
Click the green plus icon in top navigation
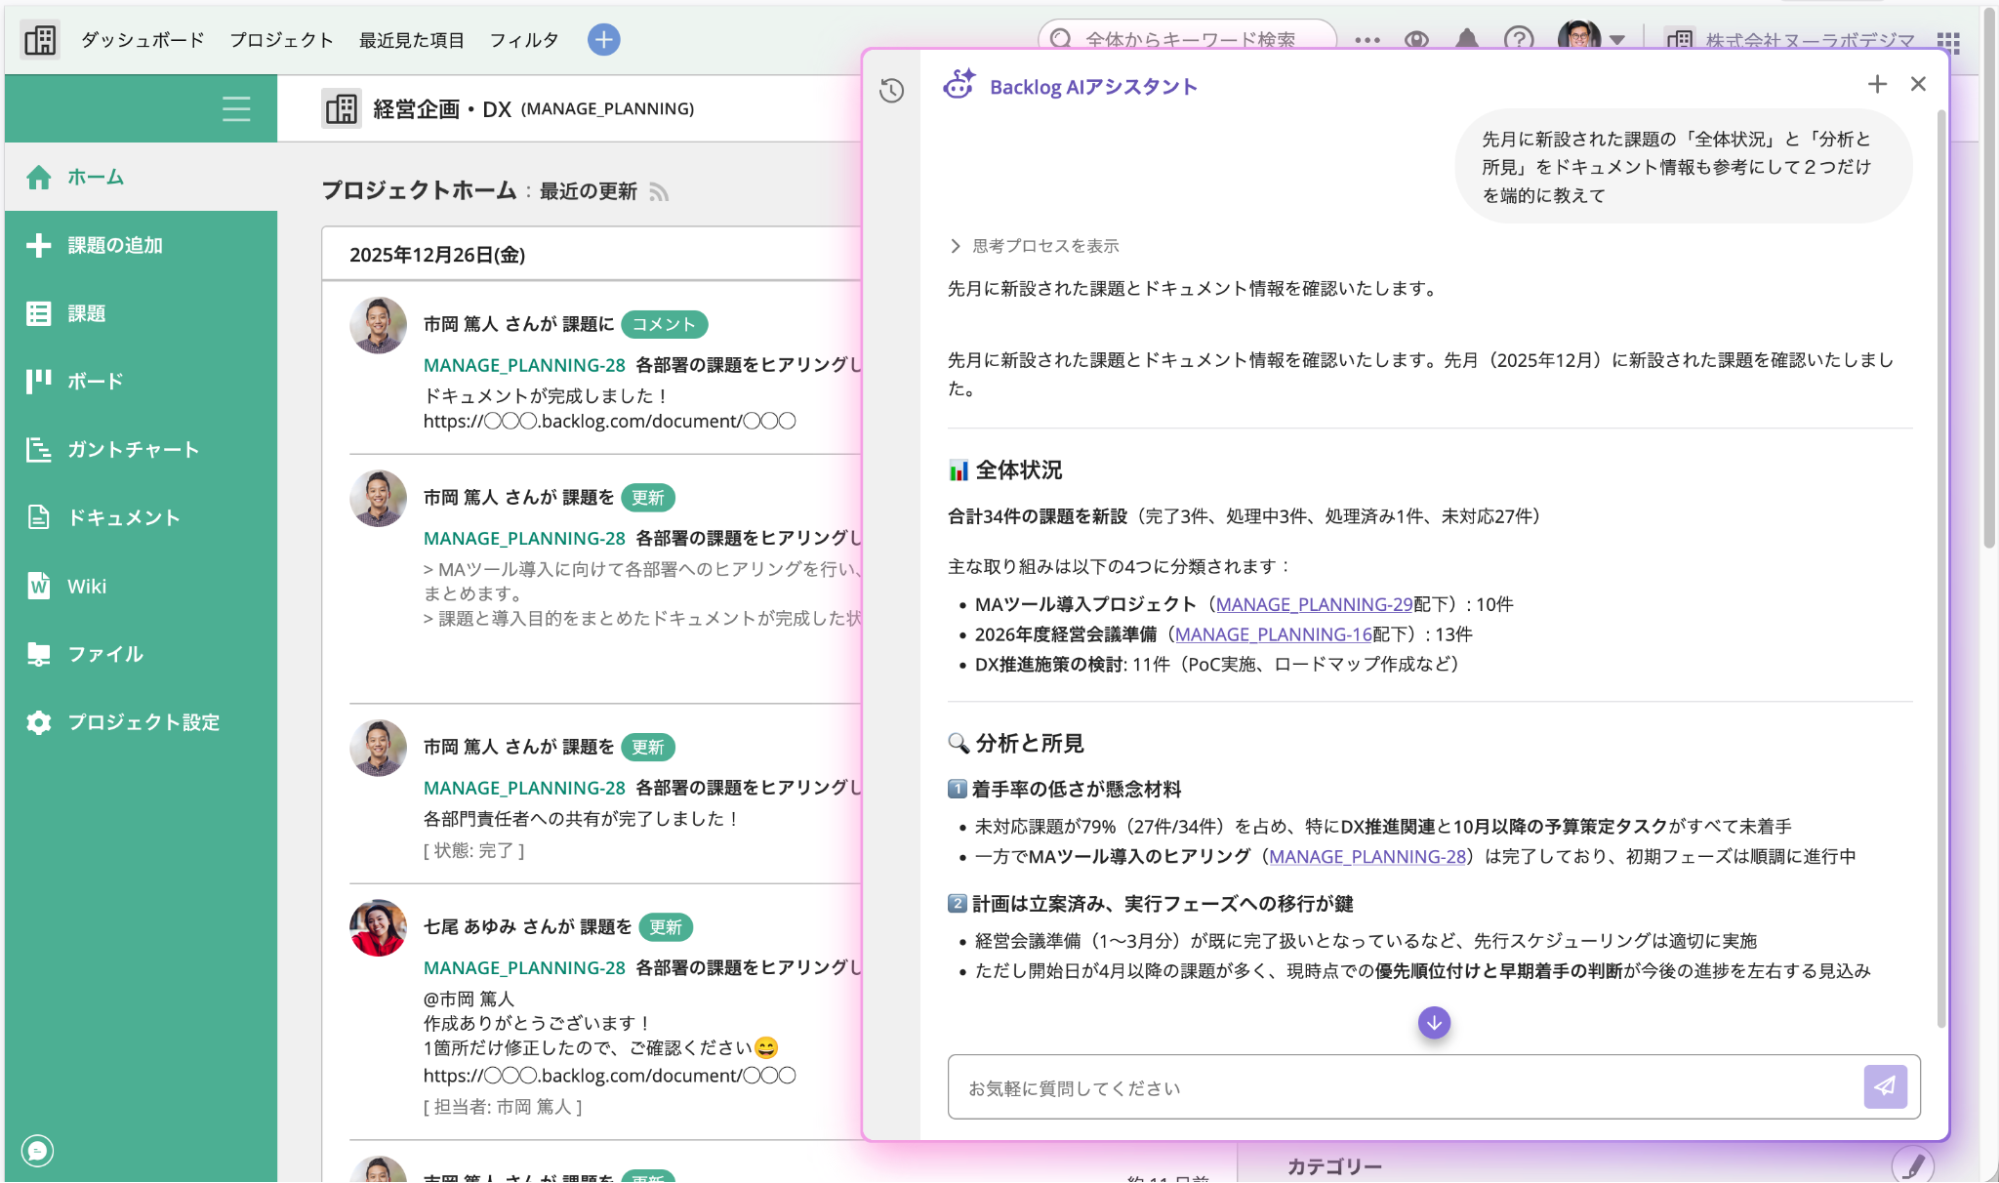click(602, 39)
